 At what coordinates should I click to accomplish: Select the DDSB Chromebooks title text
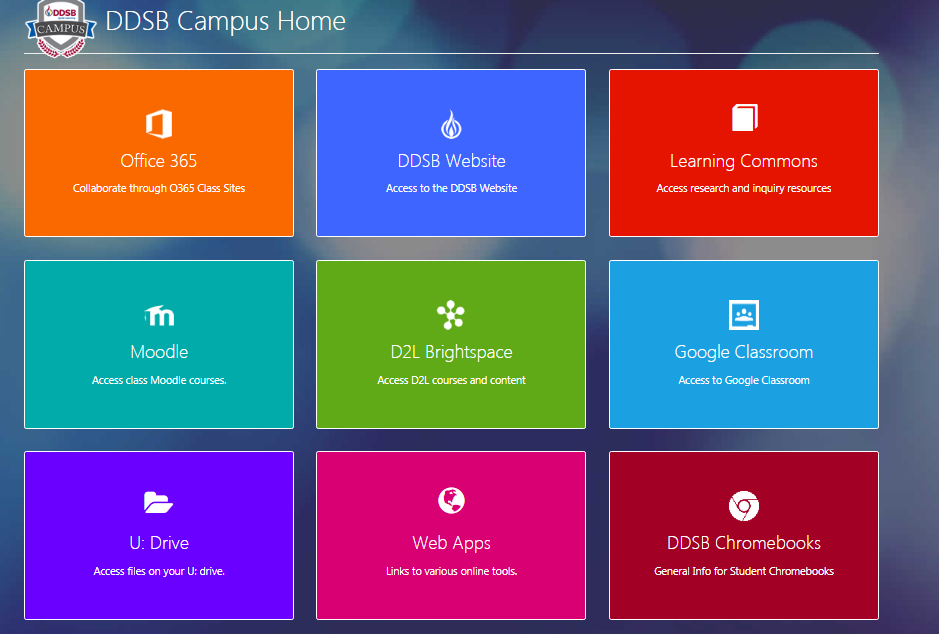(x=744, y=543)
